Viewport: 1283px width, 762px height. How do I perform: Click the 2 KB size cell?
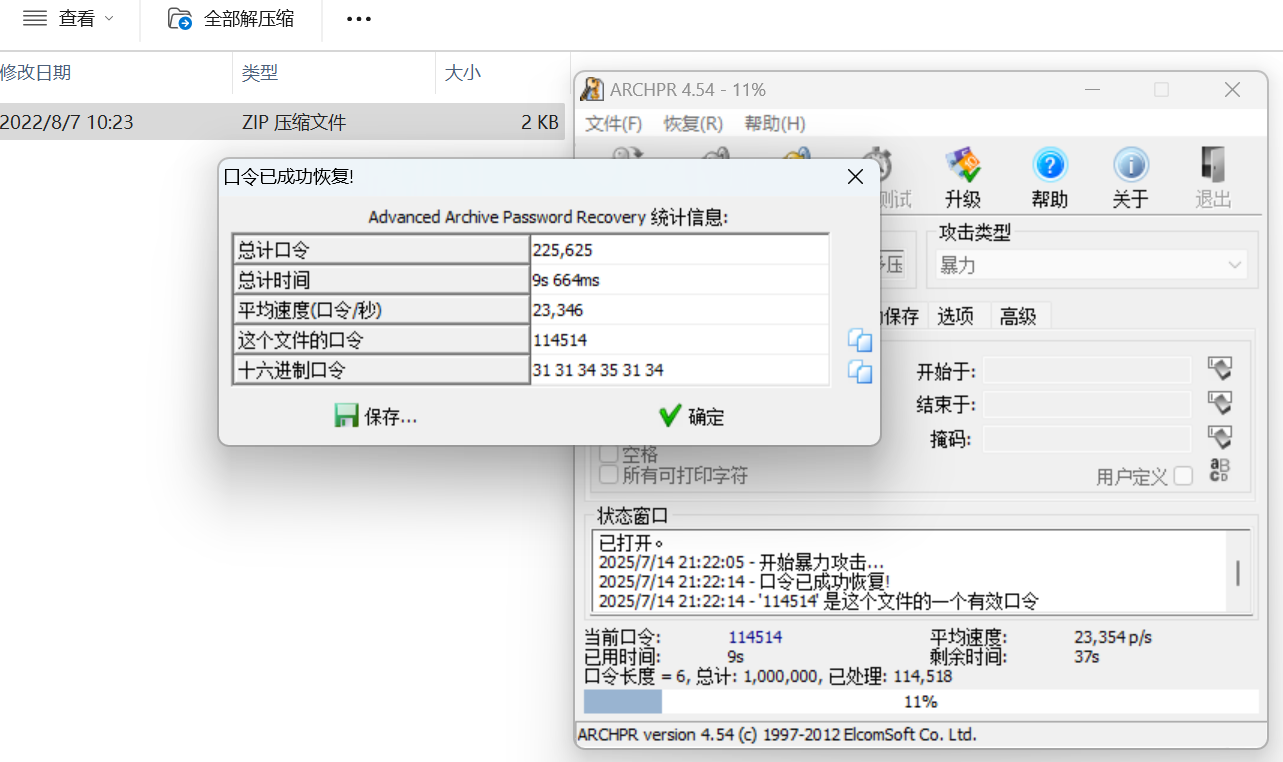tap(540, 123)
